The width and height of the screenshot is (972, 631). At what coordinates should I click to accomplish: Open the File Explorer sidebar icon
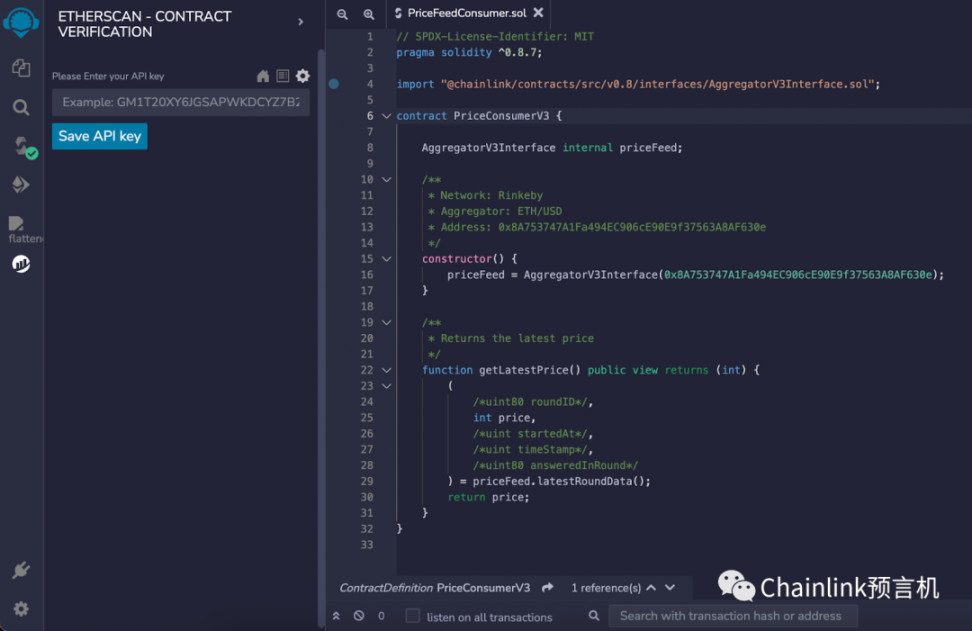[x=21, y=68]
